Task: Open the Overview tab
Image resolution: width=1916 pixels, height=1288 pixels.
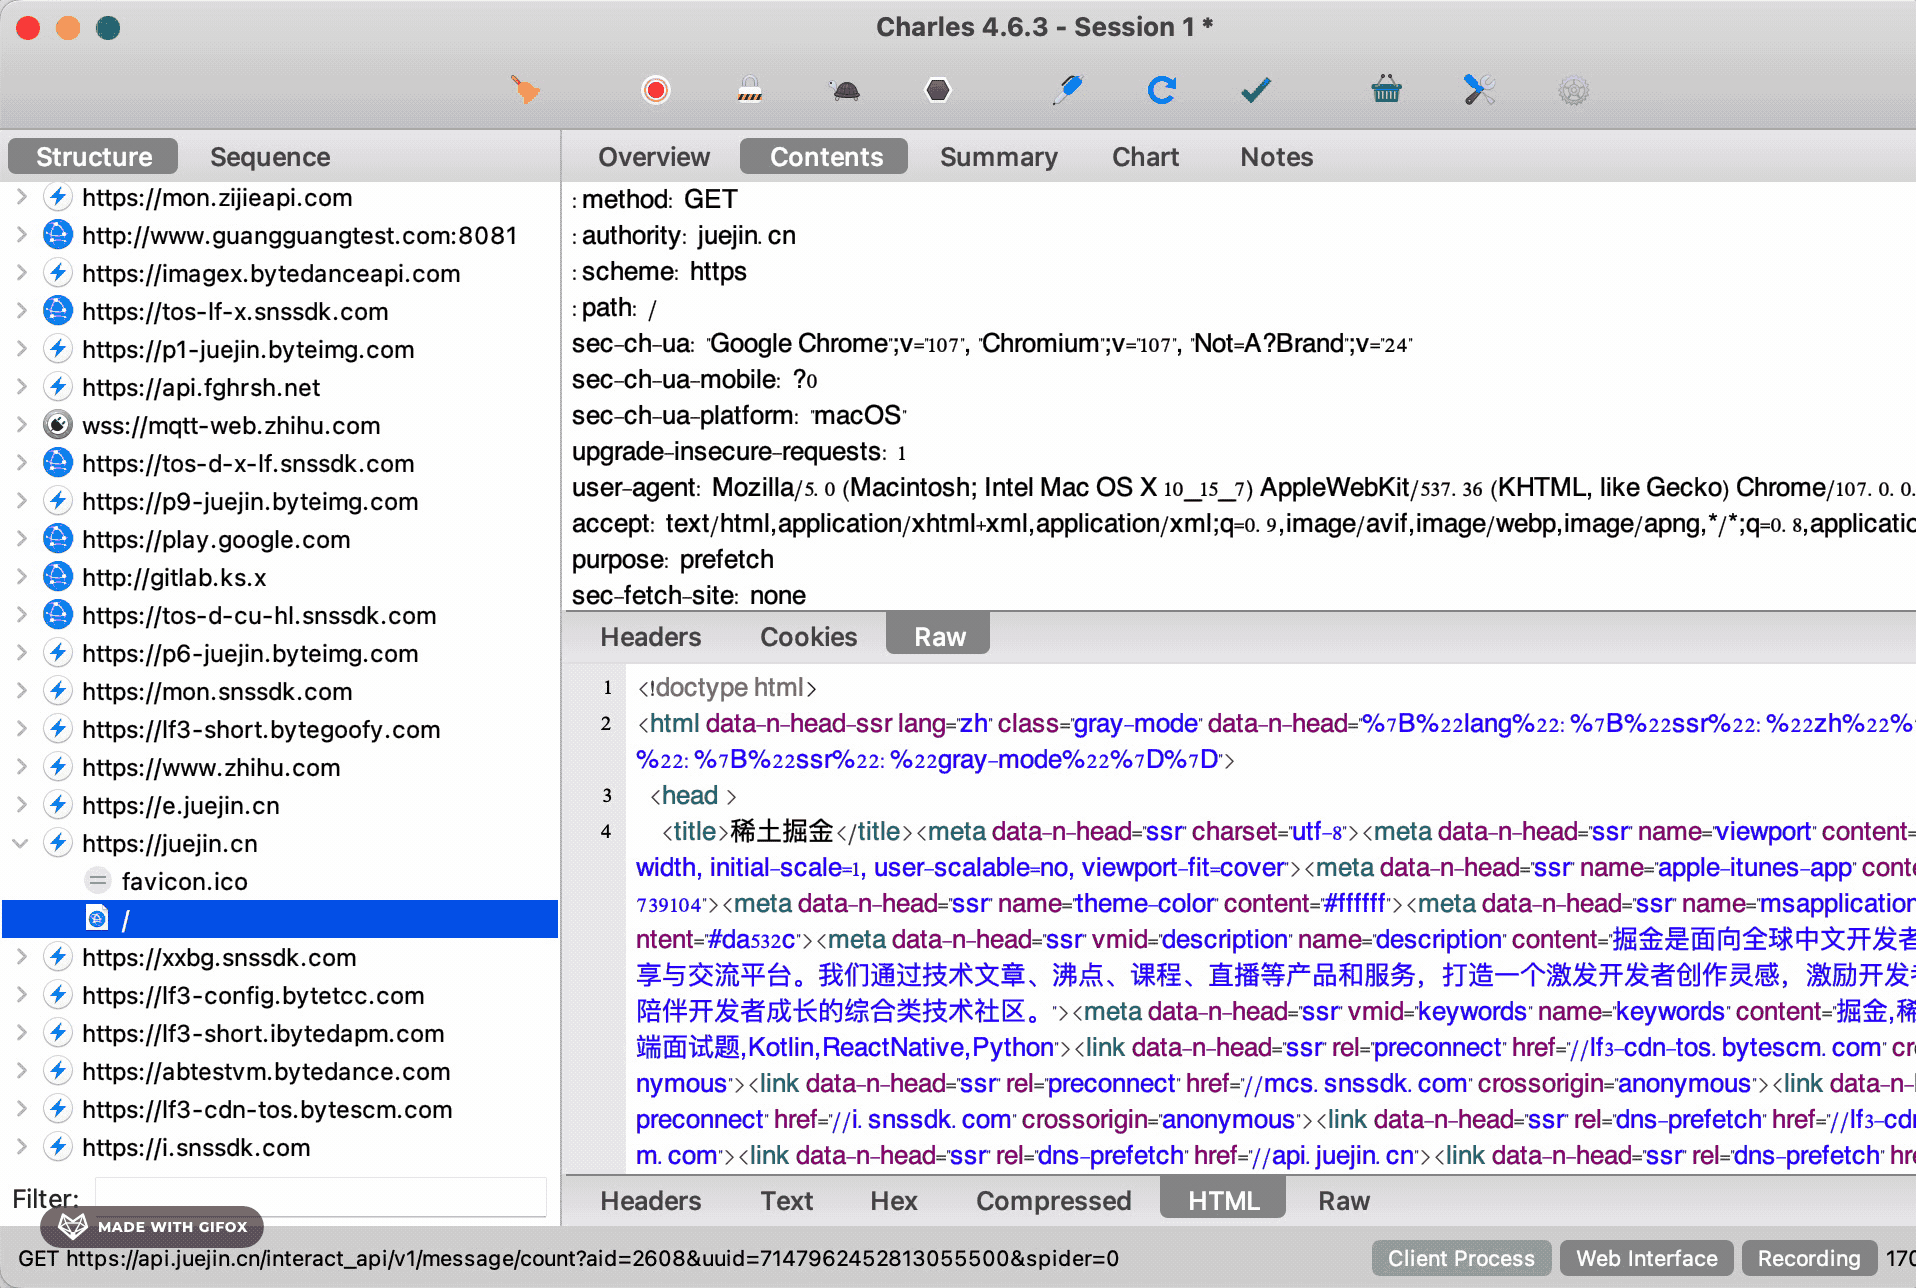Action: click(x=654, y=156)
